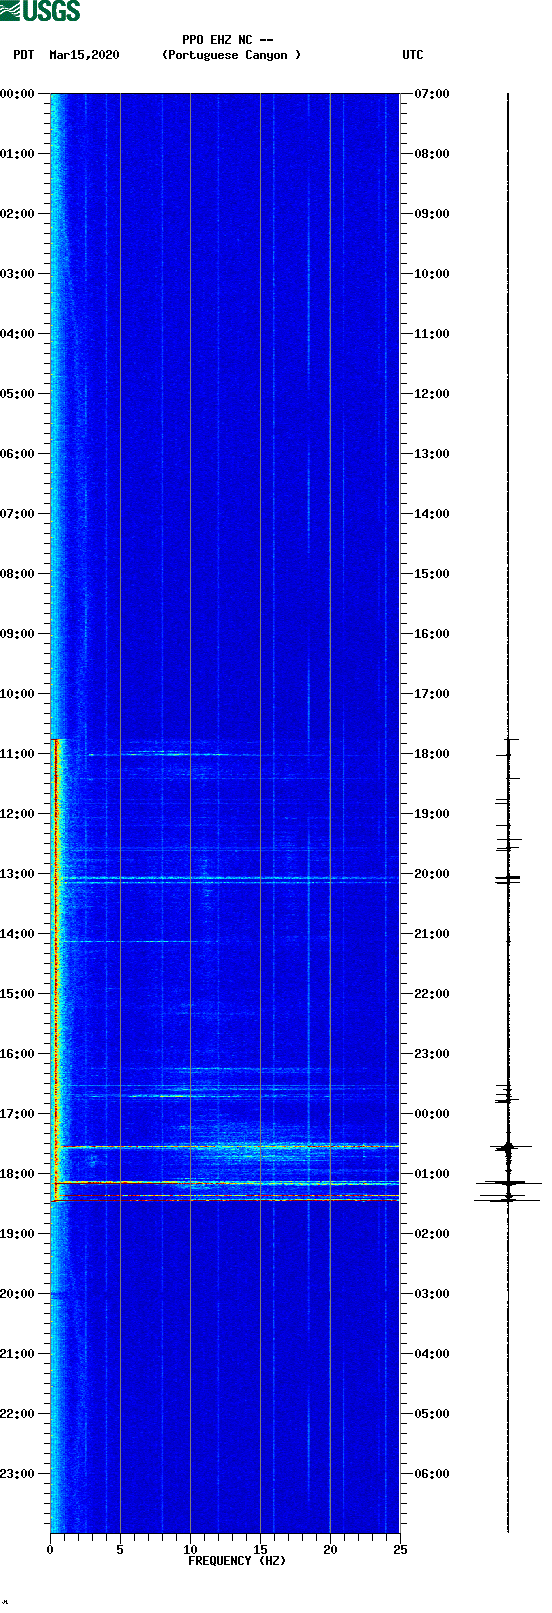Click the 13:00 PDT time label

tap(18, 874)
